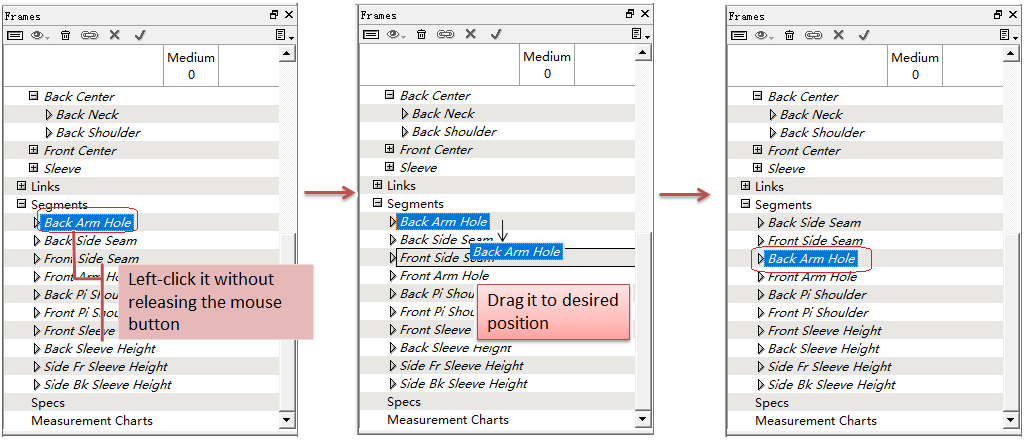1029x447 pixels.
Task: Expand Front Center node in the middle panel
Action: [x=389, y=149]
